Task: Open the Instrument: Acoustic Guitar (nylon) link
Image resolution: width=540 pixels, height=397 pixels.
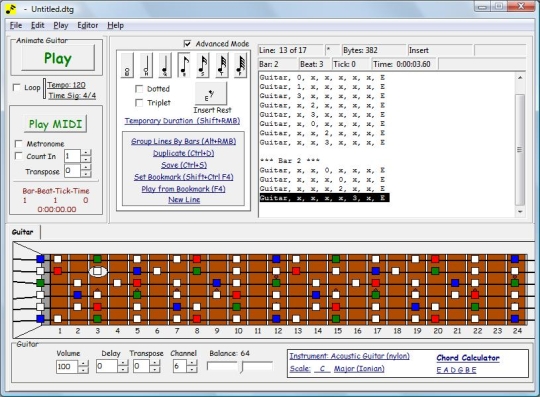Action: (350, 356)
